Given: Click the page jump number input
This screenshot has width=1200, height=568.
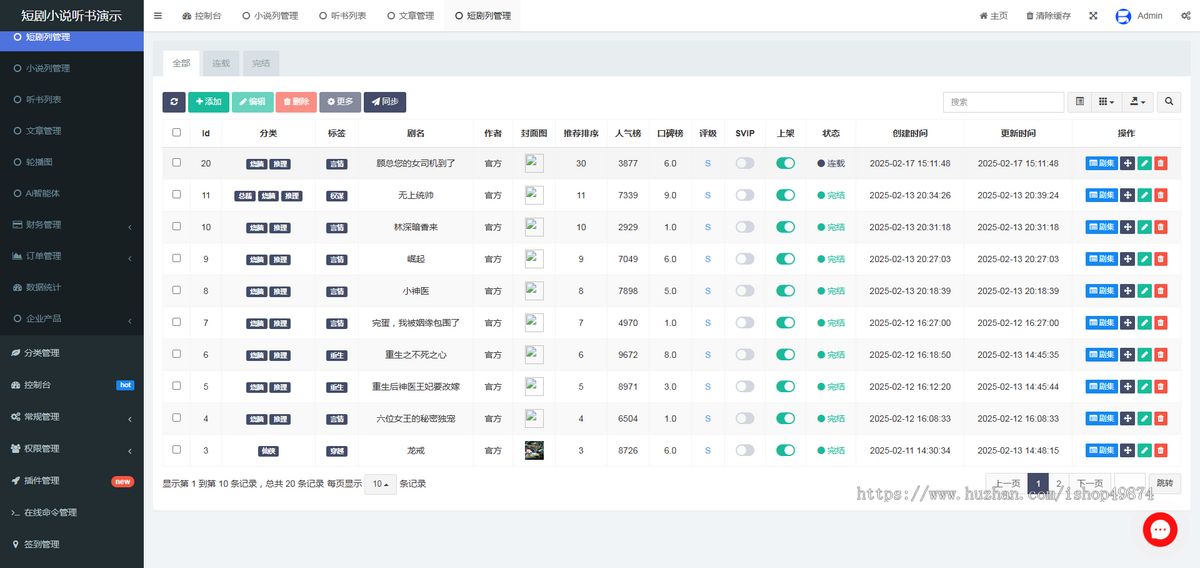Looking at the screenshot, I should [1129, 484].
